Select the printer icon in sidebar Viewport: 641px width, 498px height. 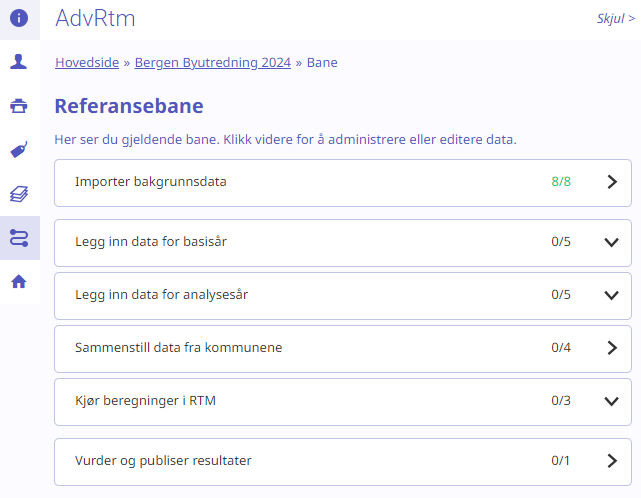click(x=19, y=105)
